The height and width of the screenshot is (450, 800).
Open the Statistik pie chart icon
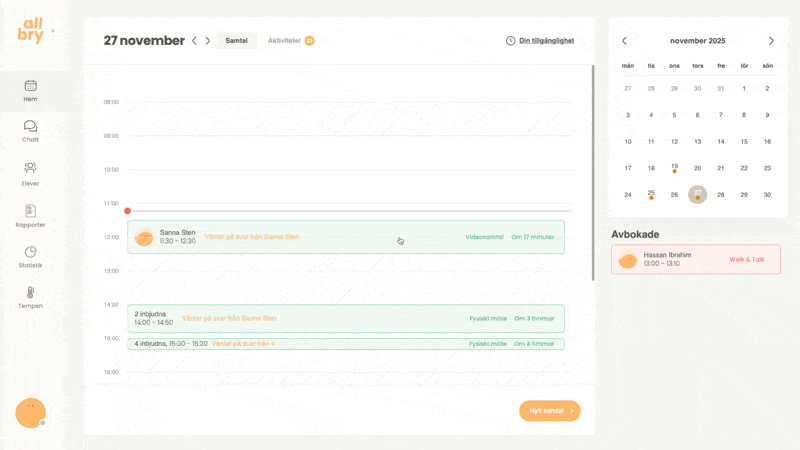click(30, 252)
